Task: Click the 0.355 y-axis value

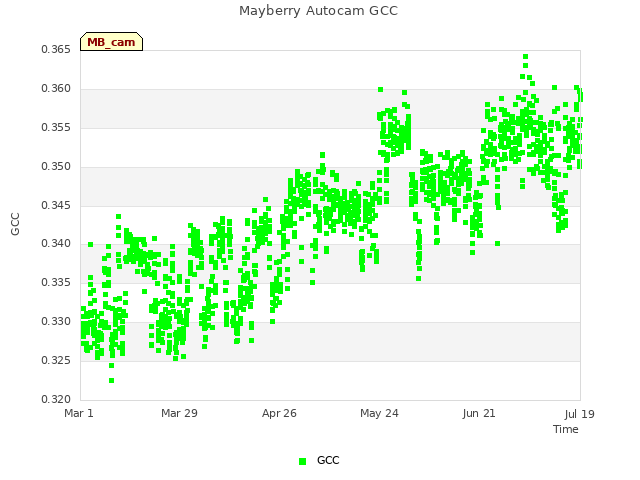Action: (x=56, y=127)
